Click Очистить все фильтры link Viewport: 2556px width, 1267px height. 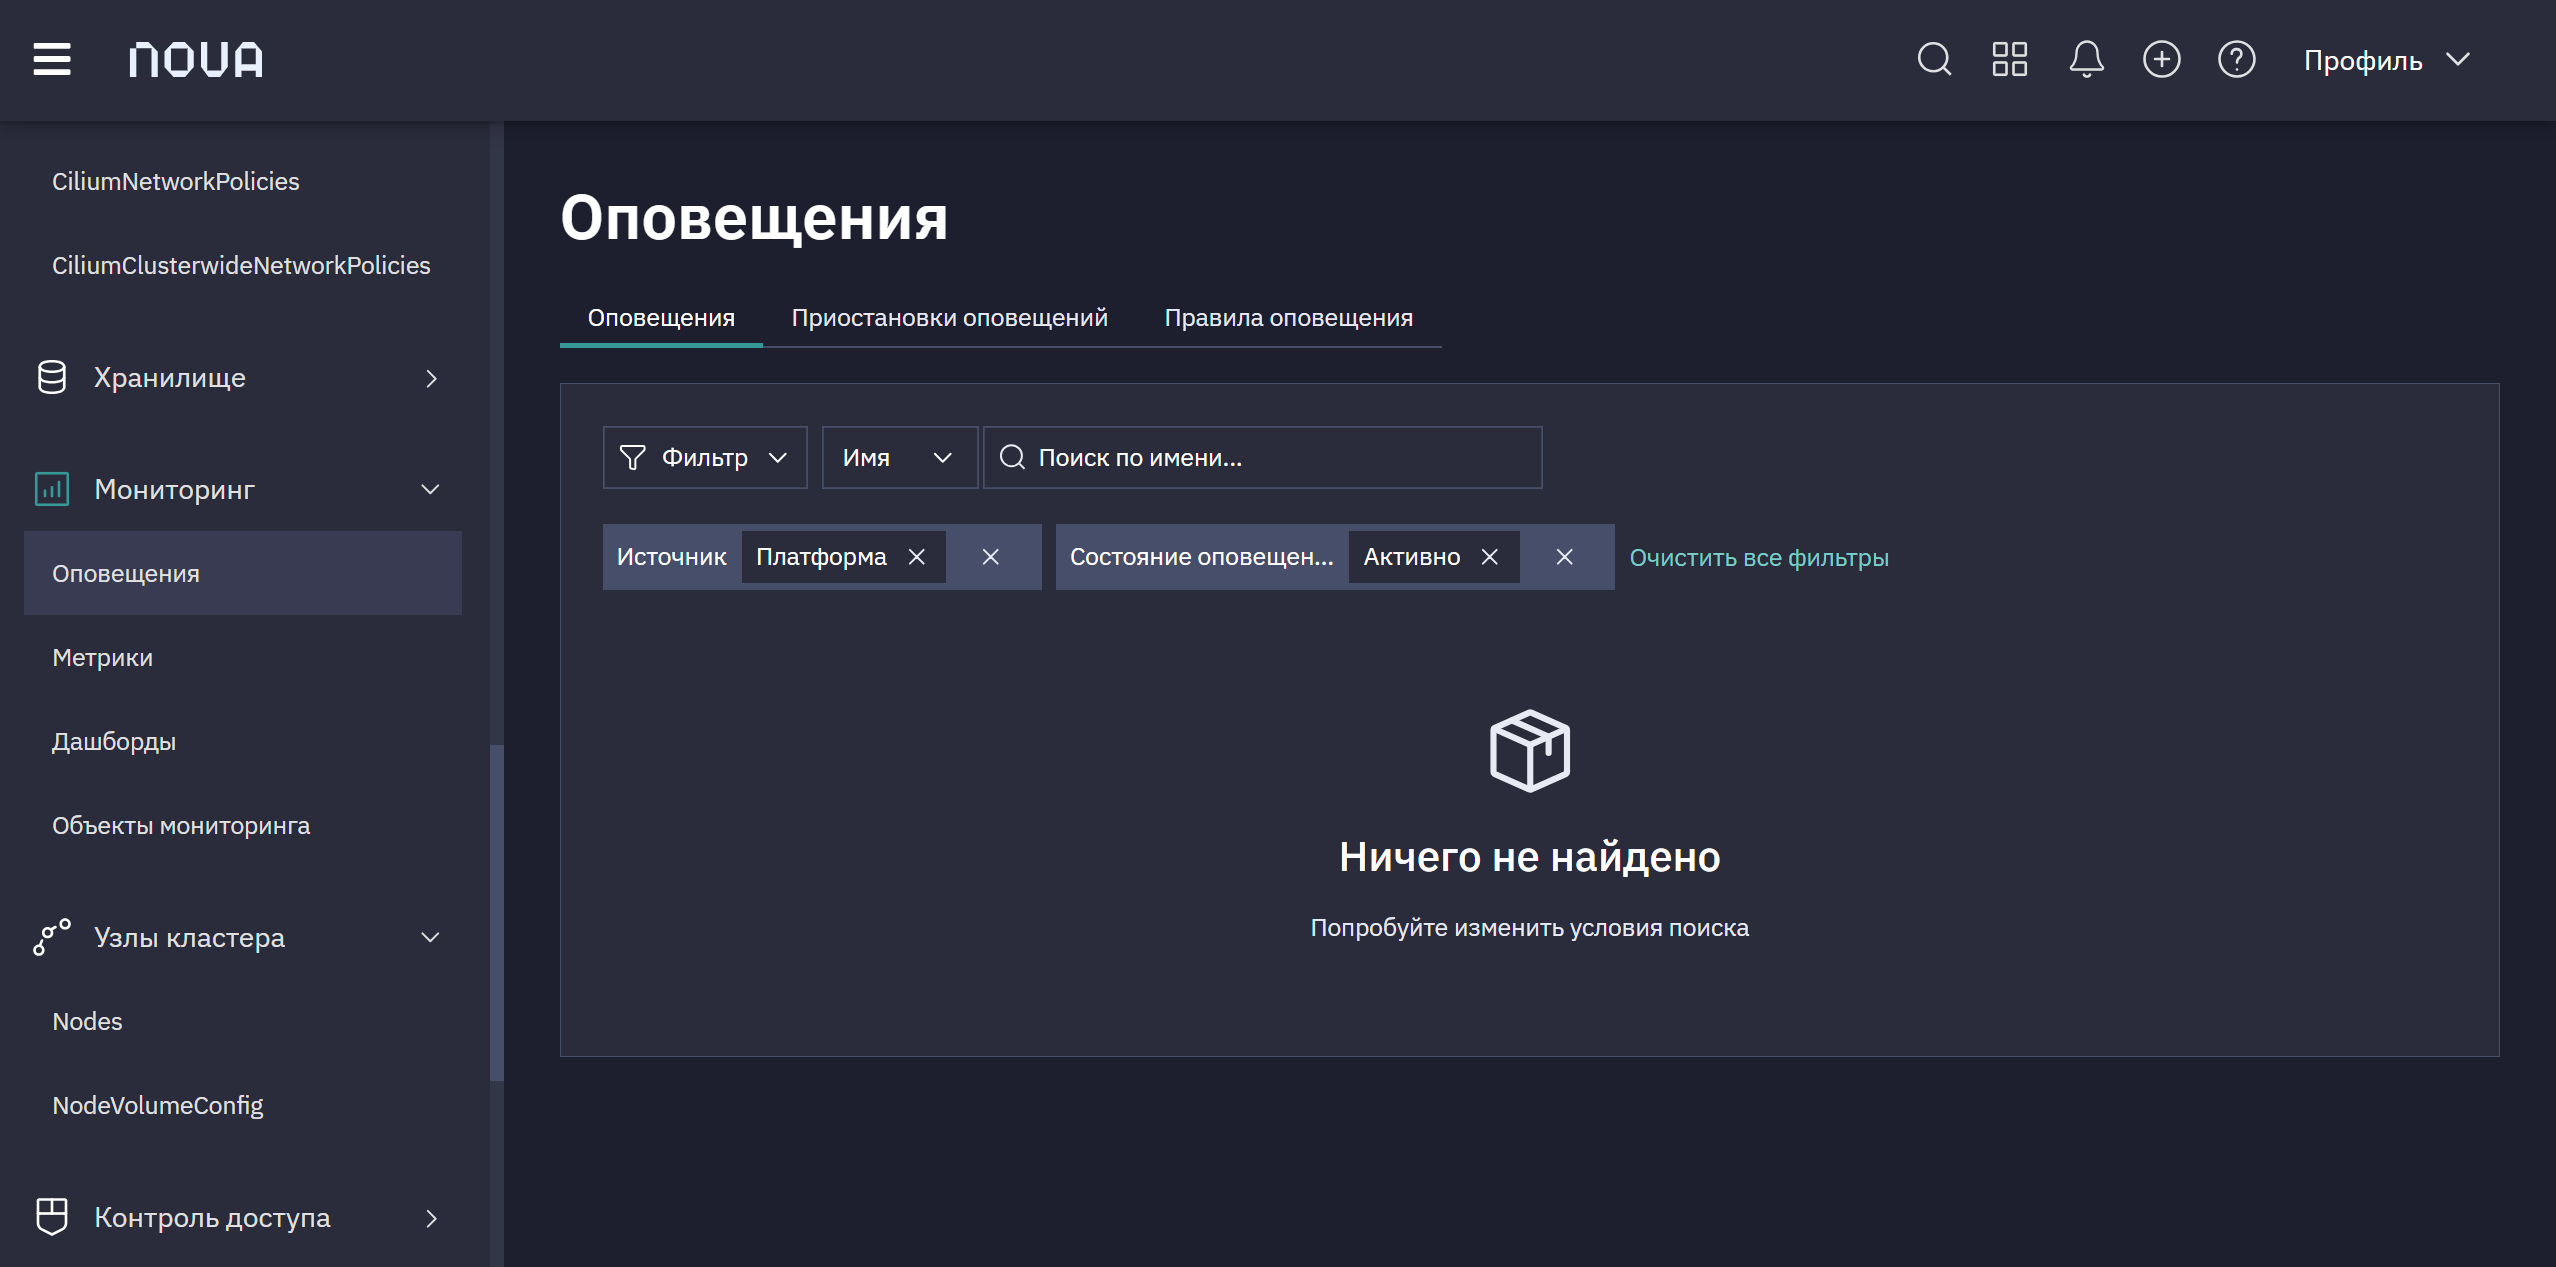1759,557
